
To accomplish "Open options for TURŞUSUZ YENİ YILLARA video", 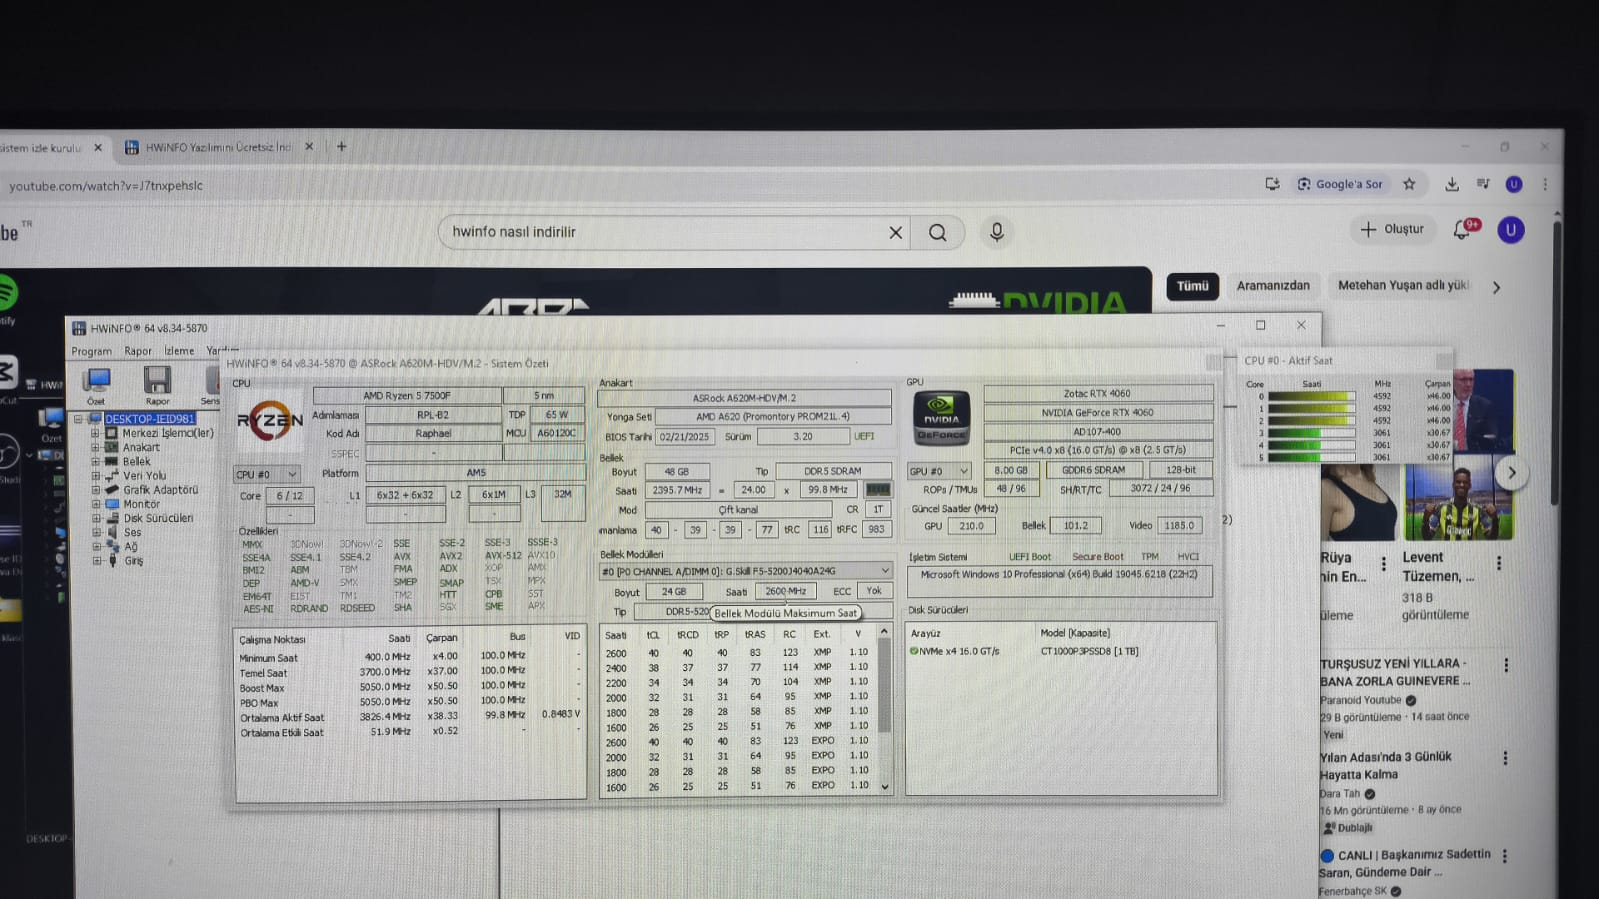I will [x=1506, y=665].
